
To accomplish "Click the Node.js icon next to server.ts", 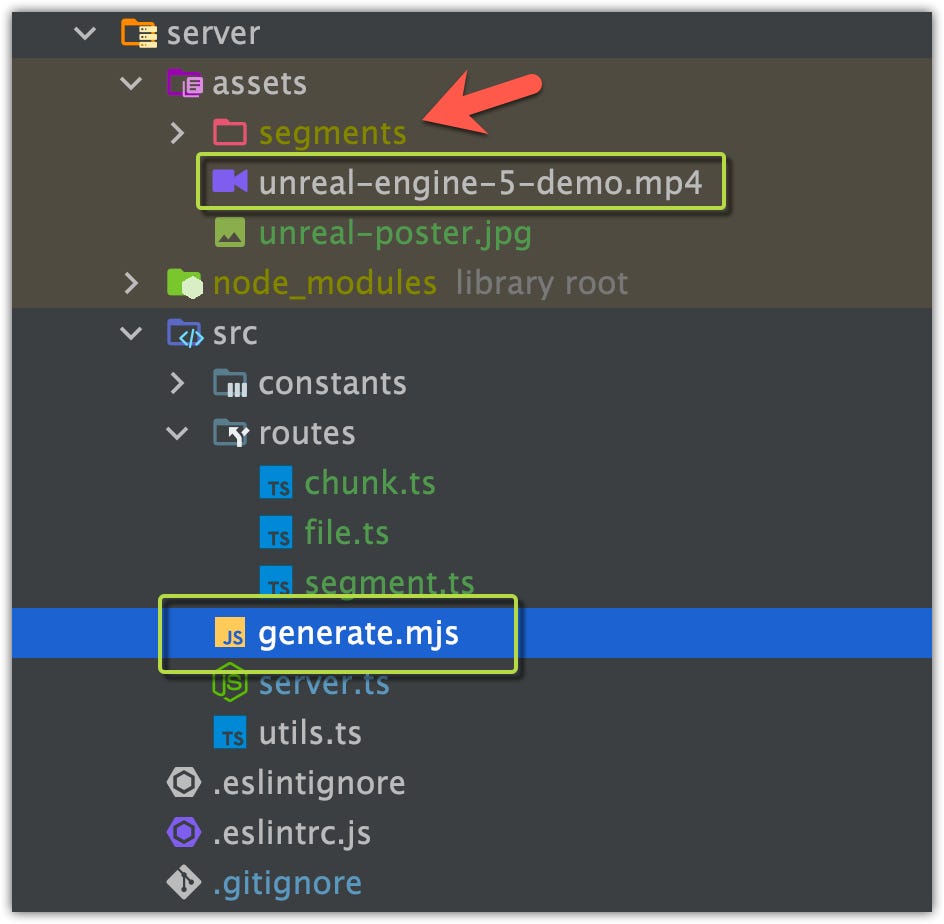I will [232, 683].
